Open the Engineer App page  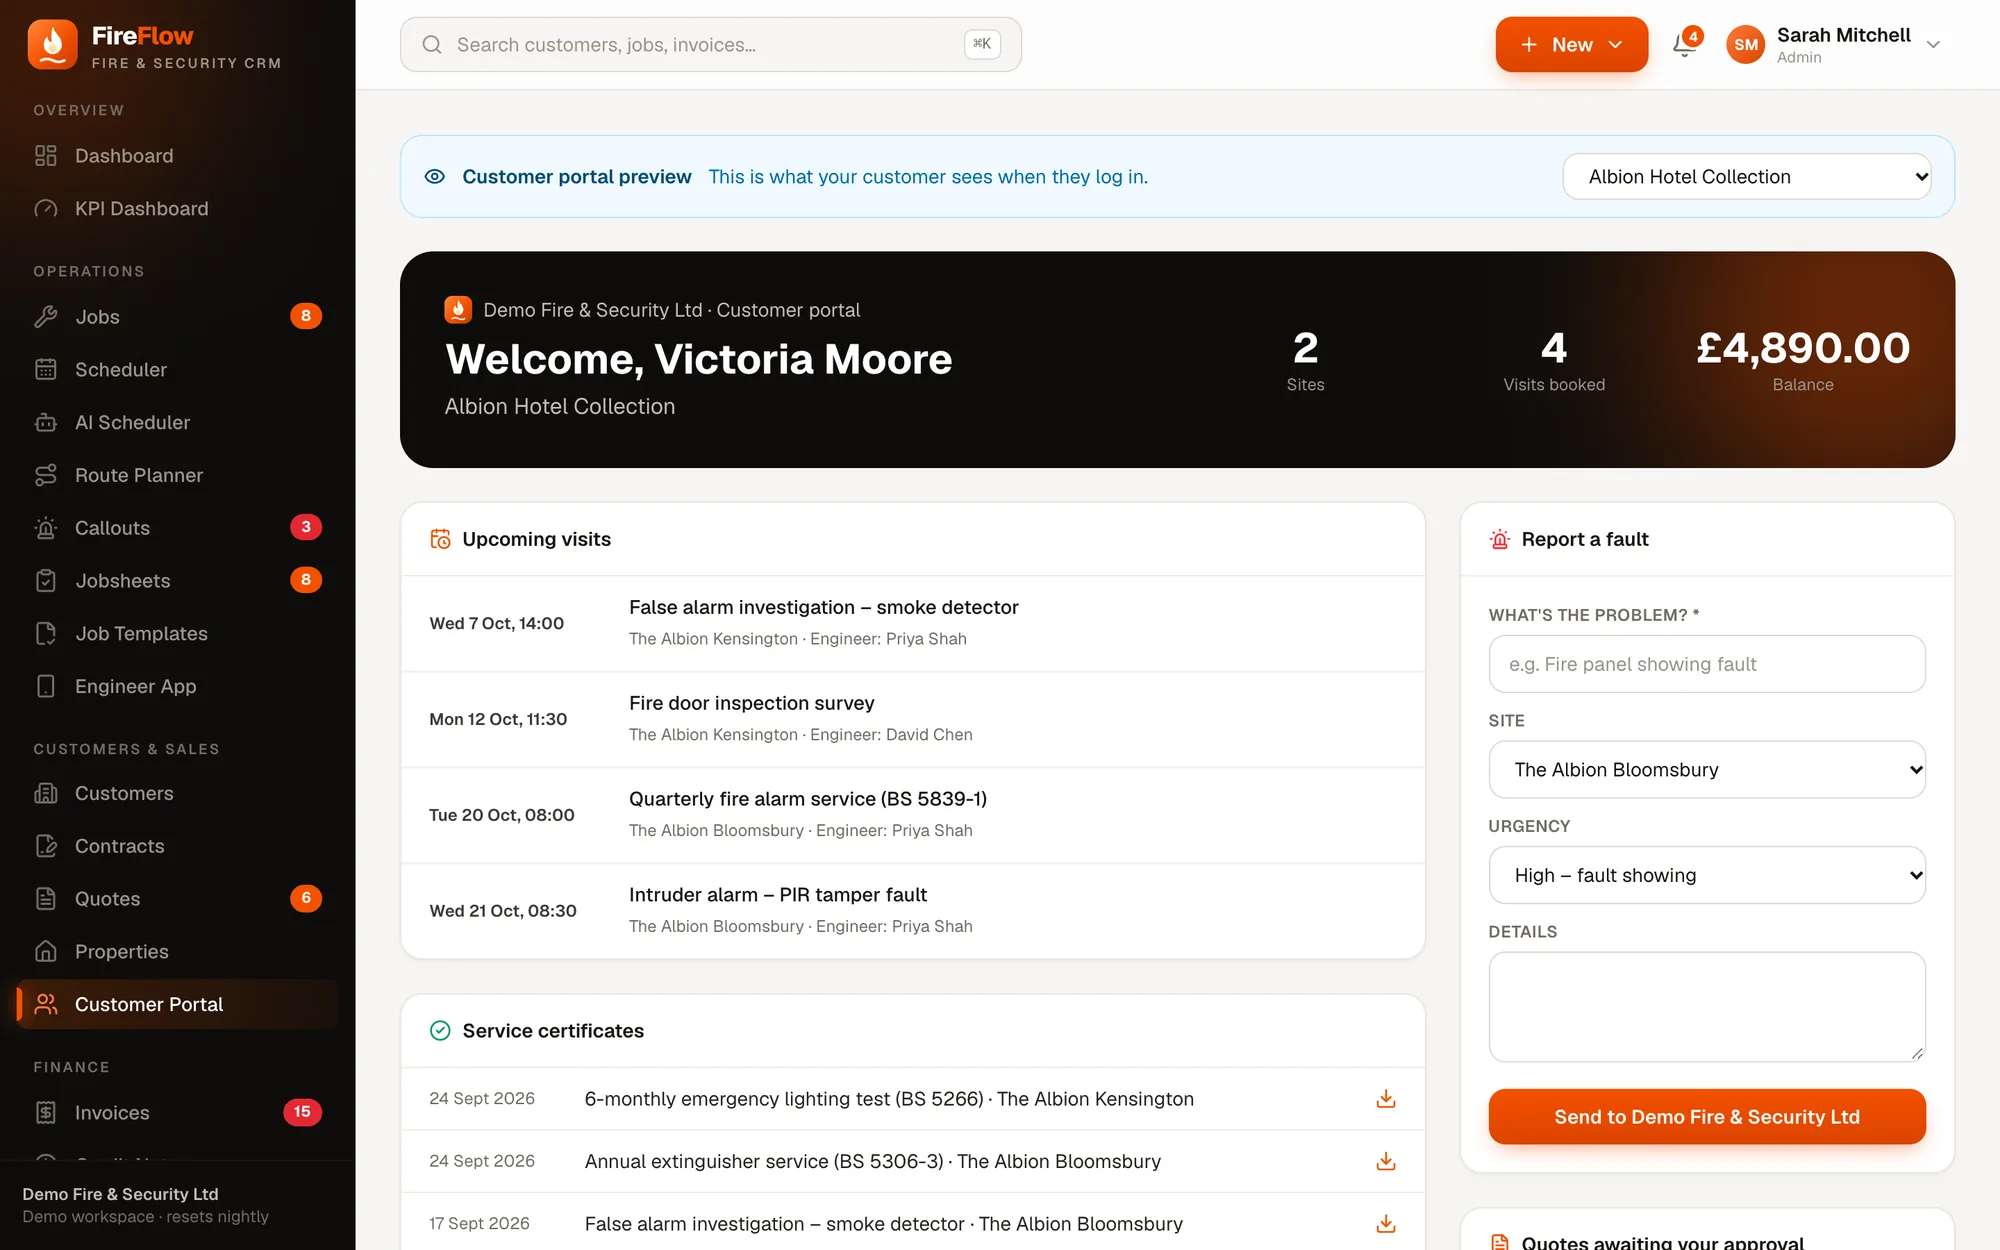tap(178, 687)
